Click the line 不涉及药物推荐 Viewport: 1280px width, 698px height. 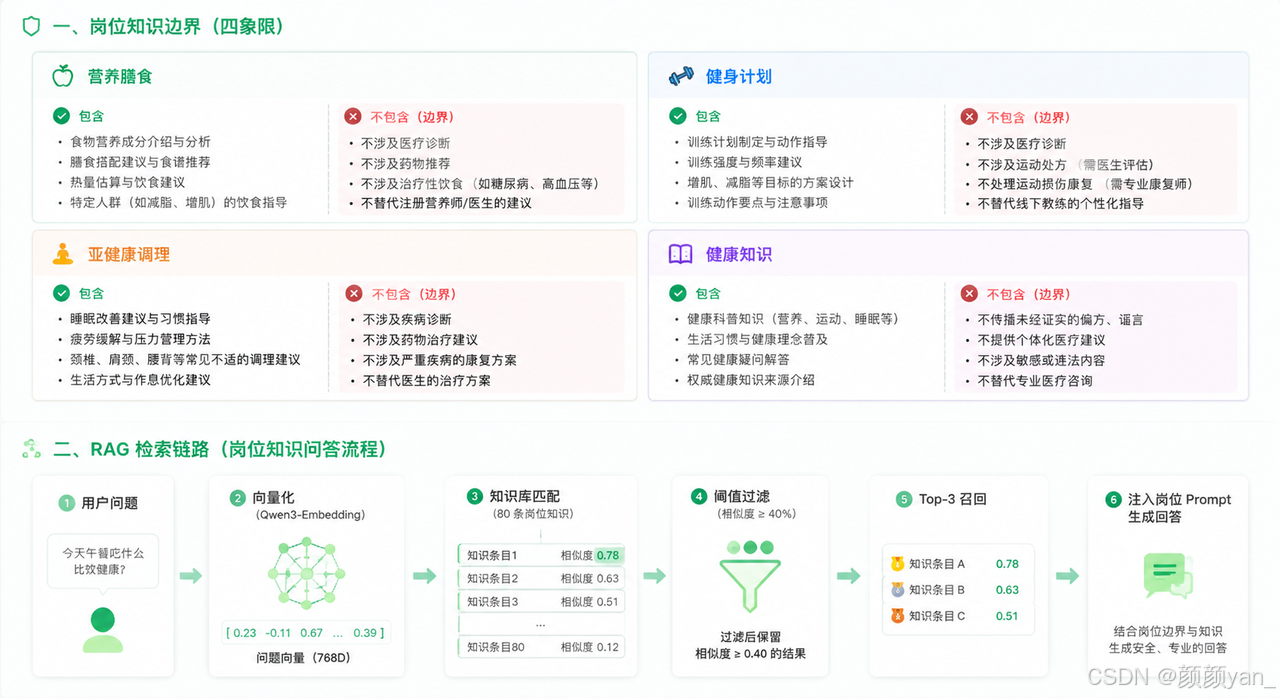[406, 163]
